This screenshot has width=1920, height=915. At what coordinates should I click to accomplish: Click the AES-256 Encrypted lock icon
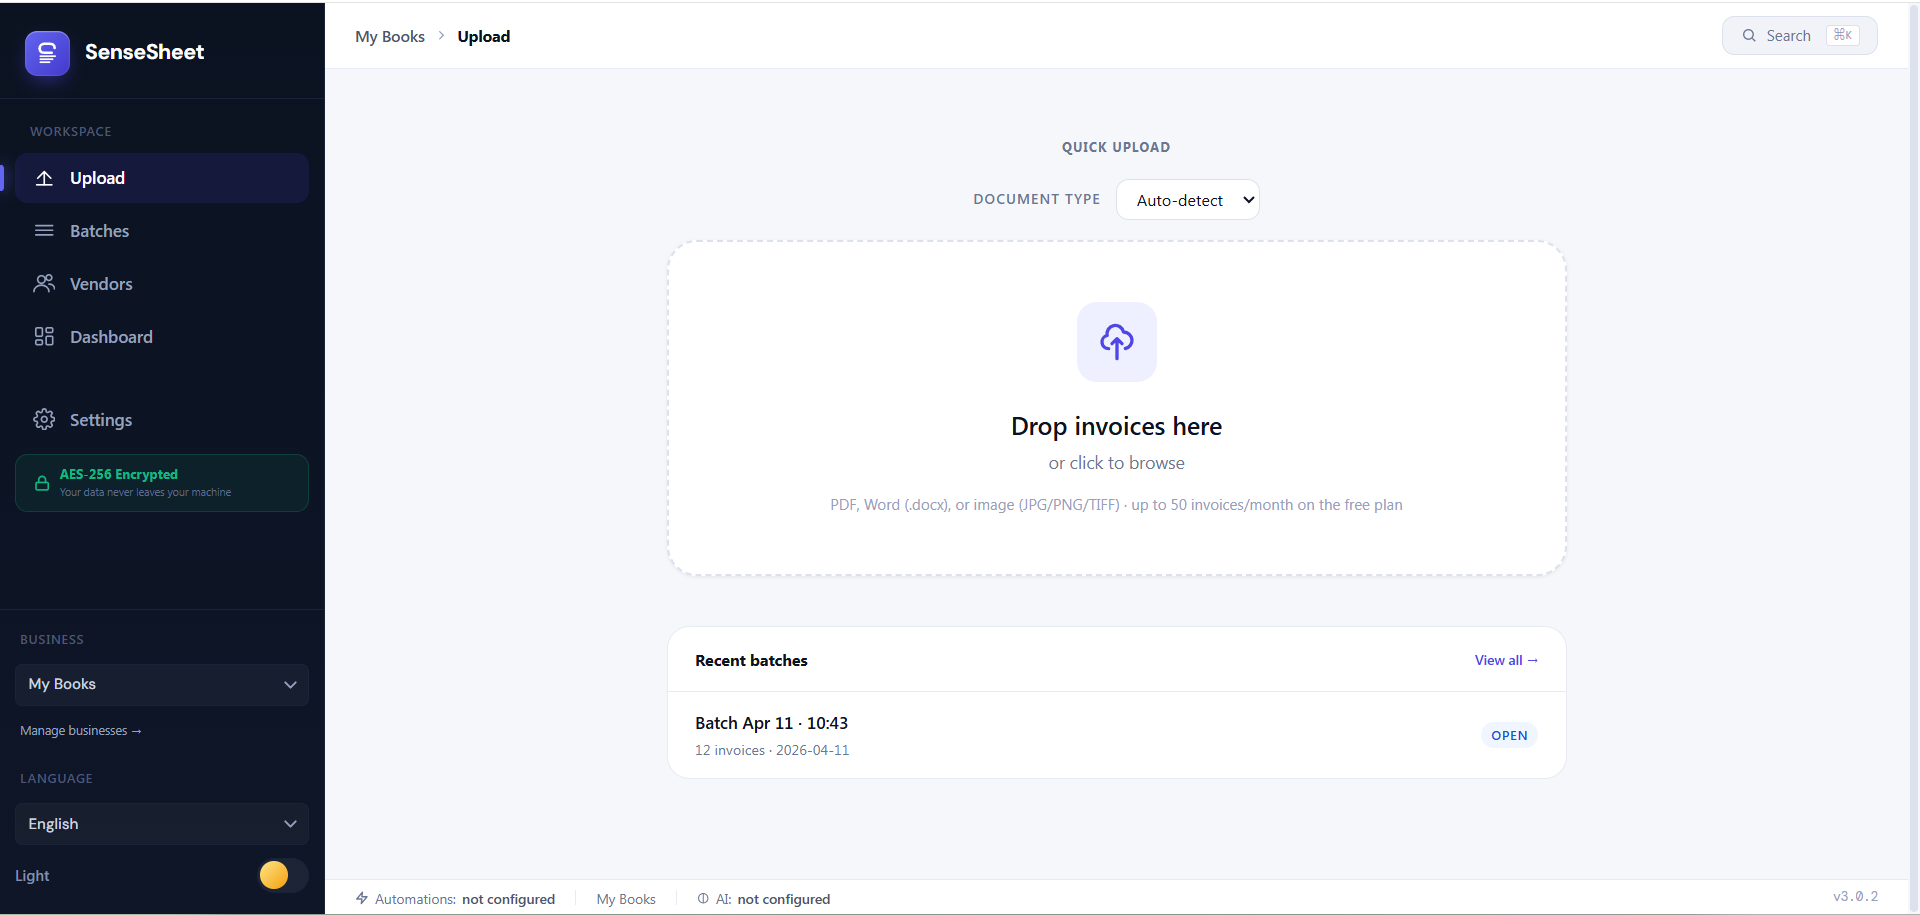tap(41, 483)
